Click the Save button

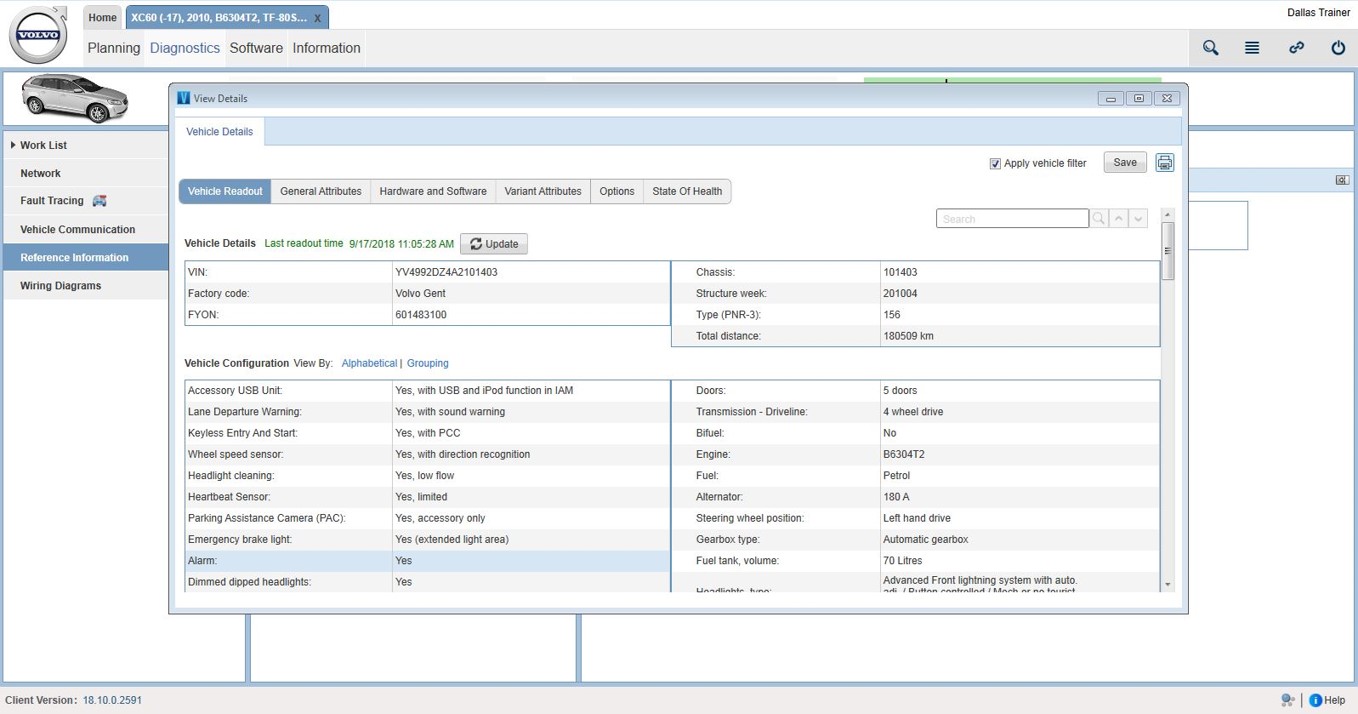[x=1125, y=163]
